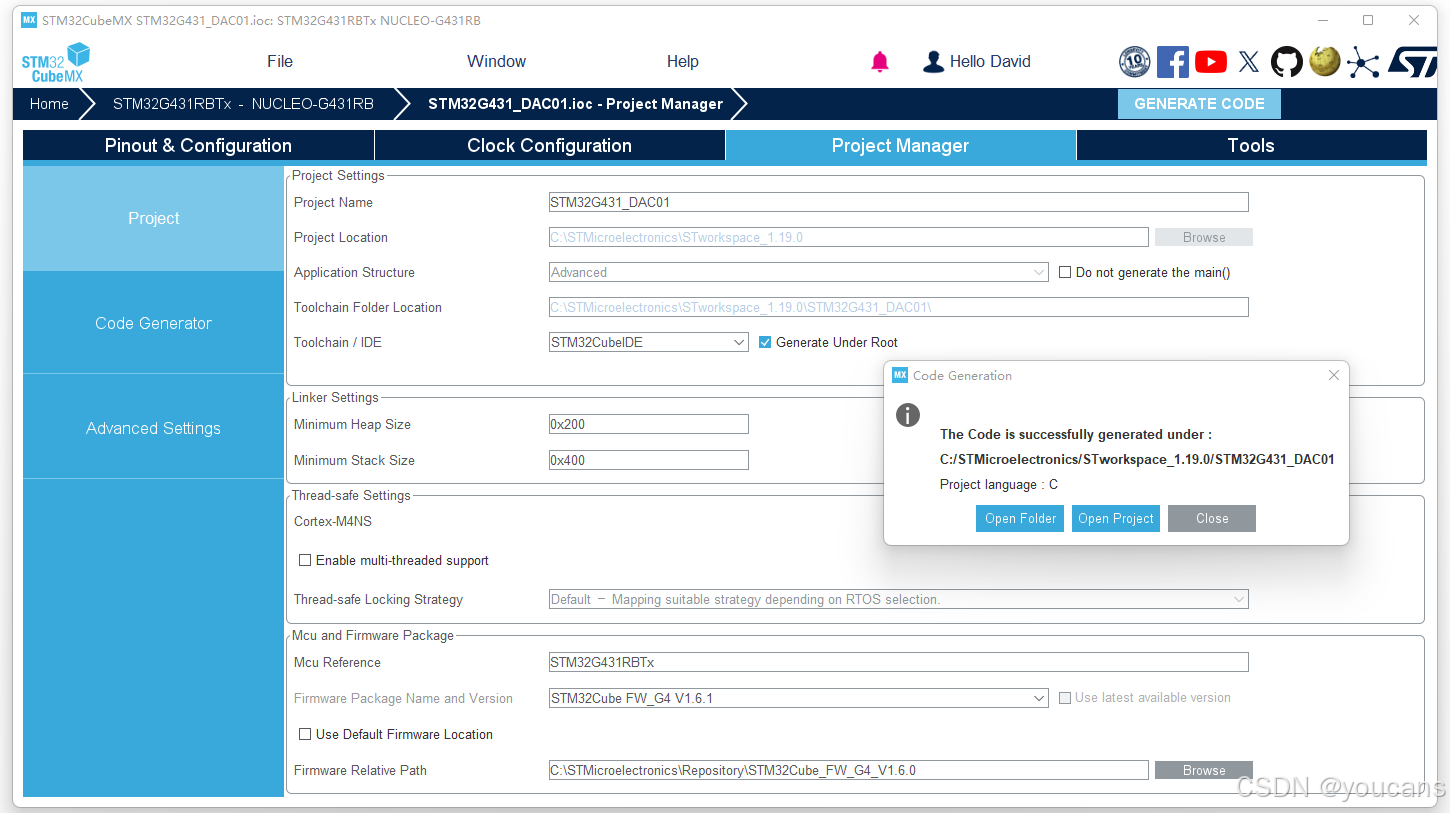Click Browse next to Firmware Relative Path

tap(1204, 770)
